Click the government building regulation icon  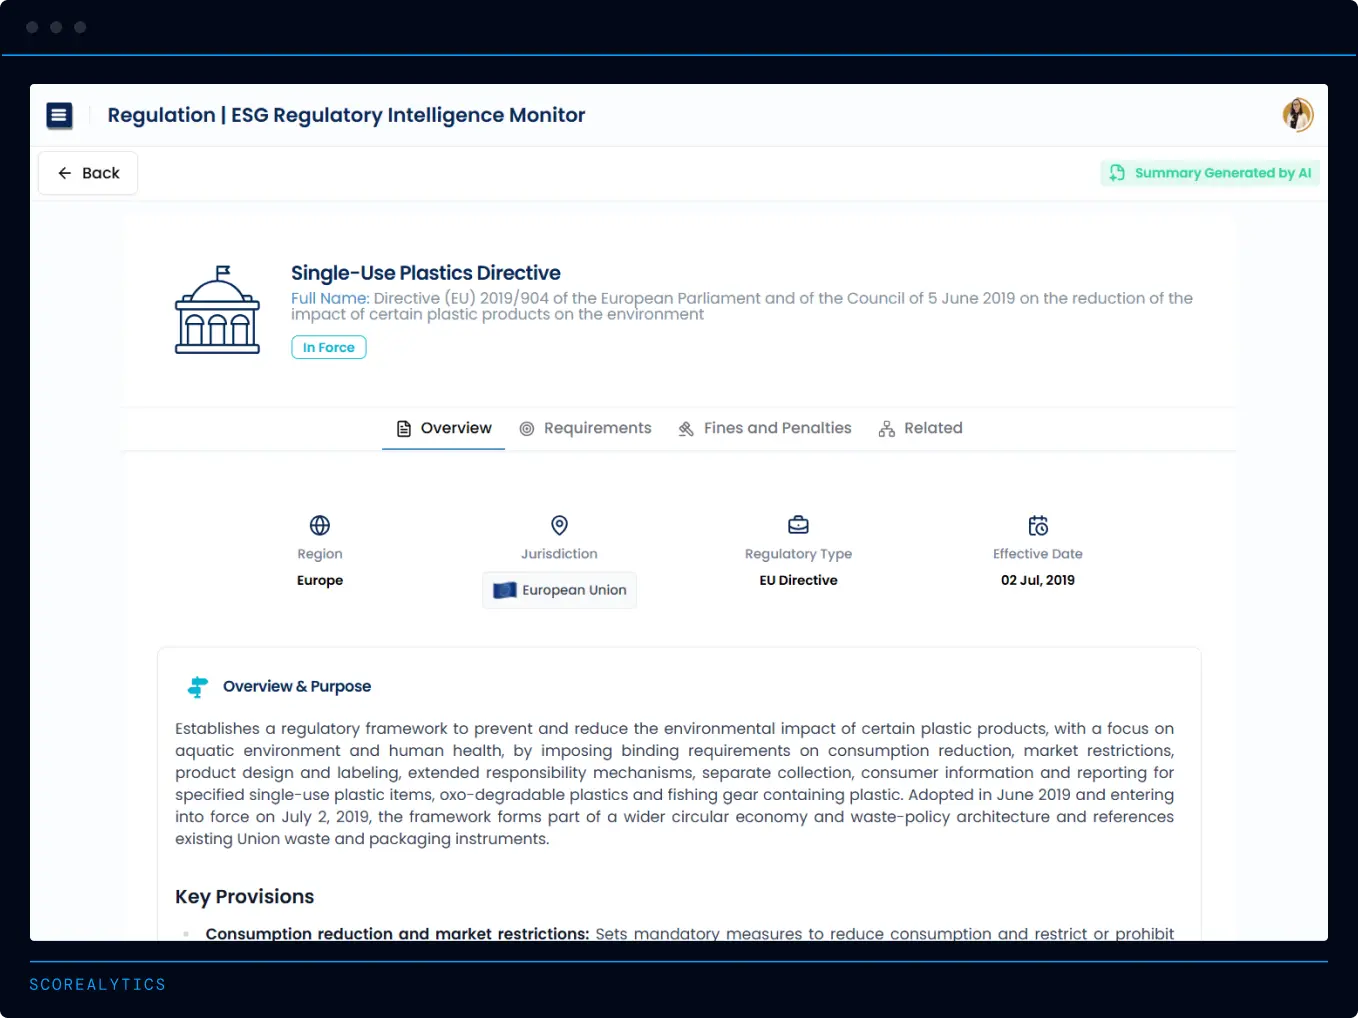point(217,310)
